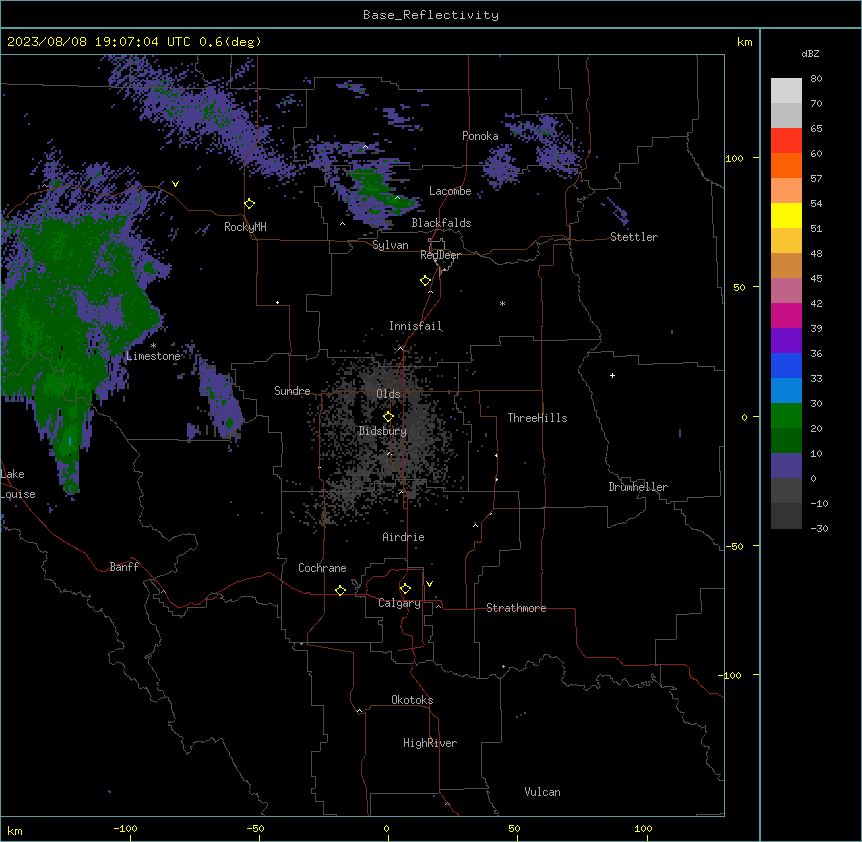Select the Didsbury label

point(383,431)
